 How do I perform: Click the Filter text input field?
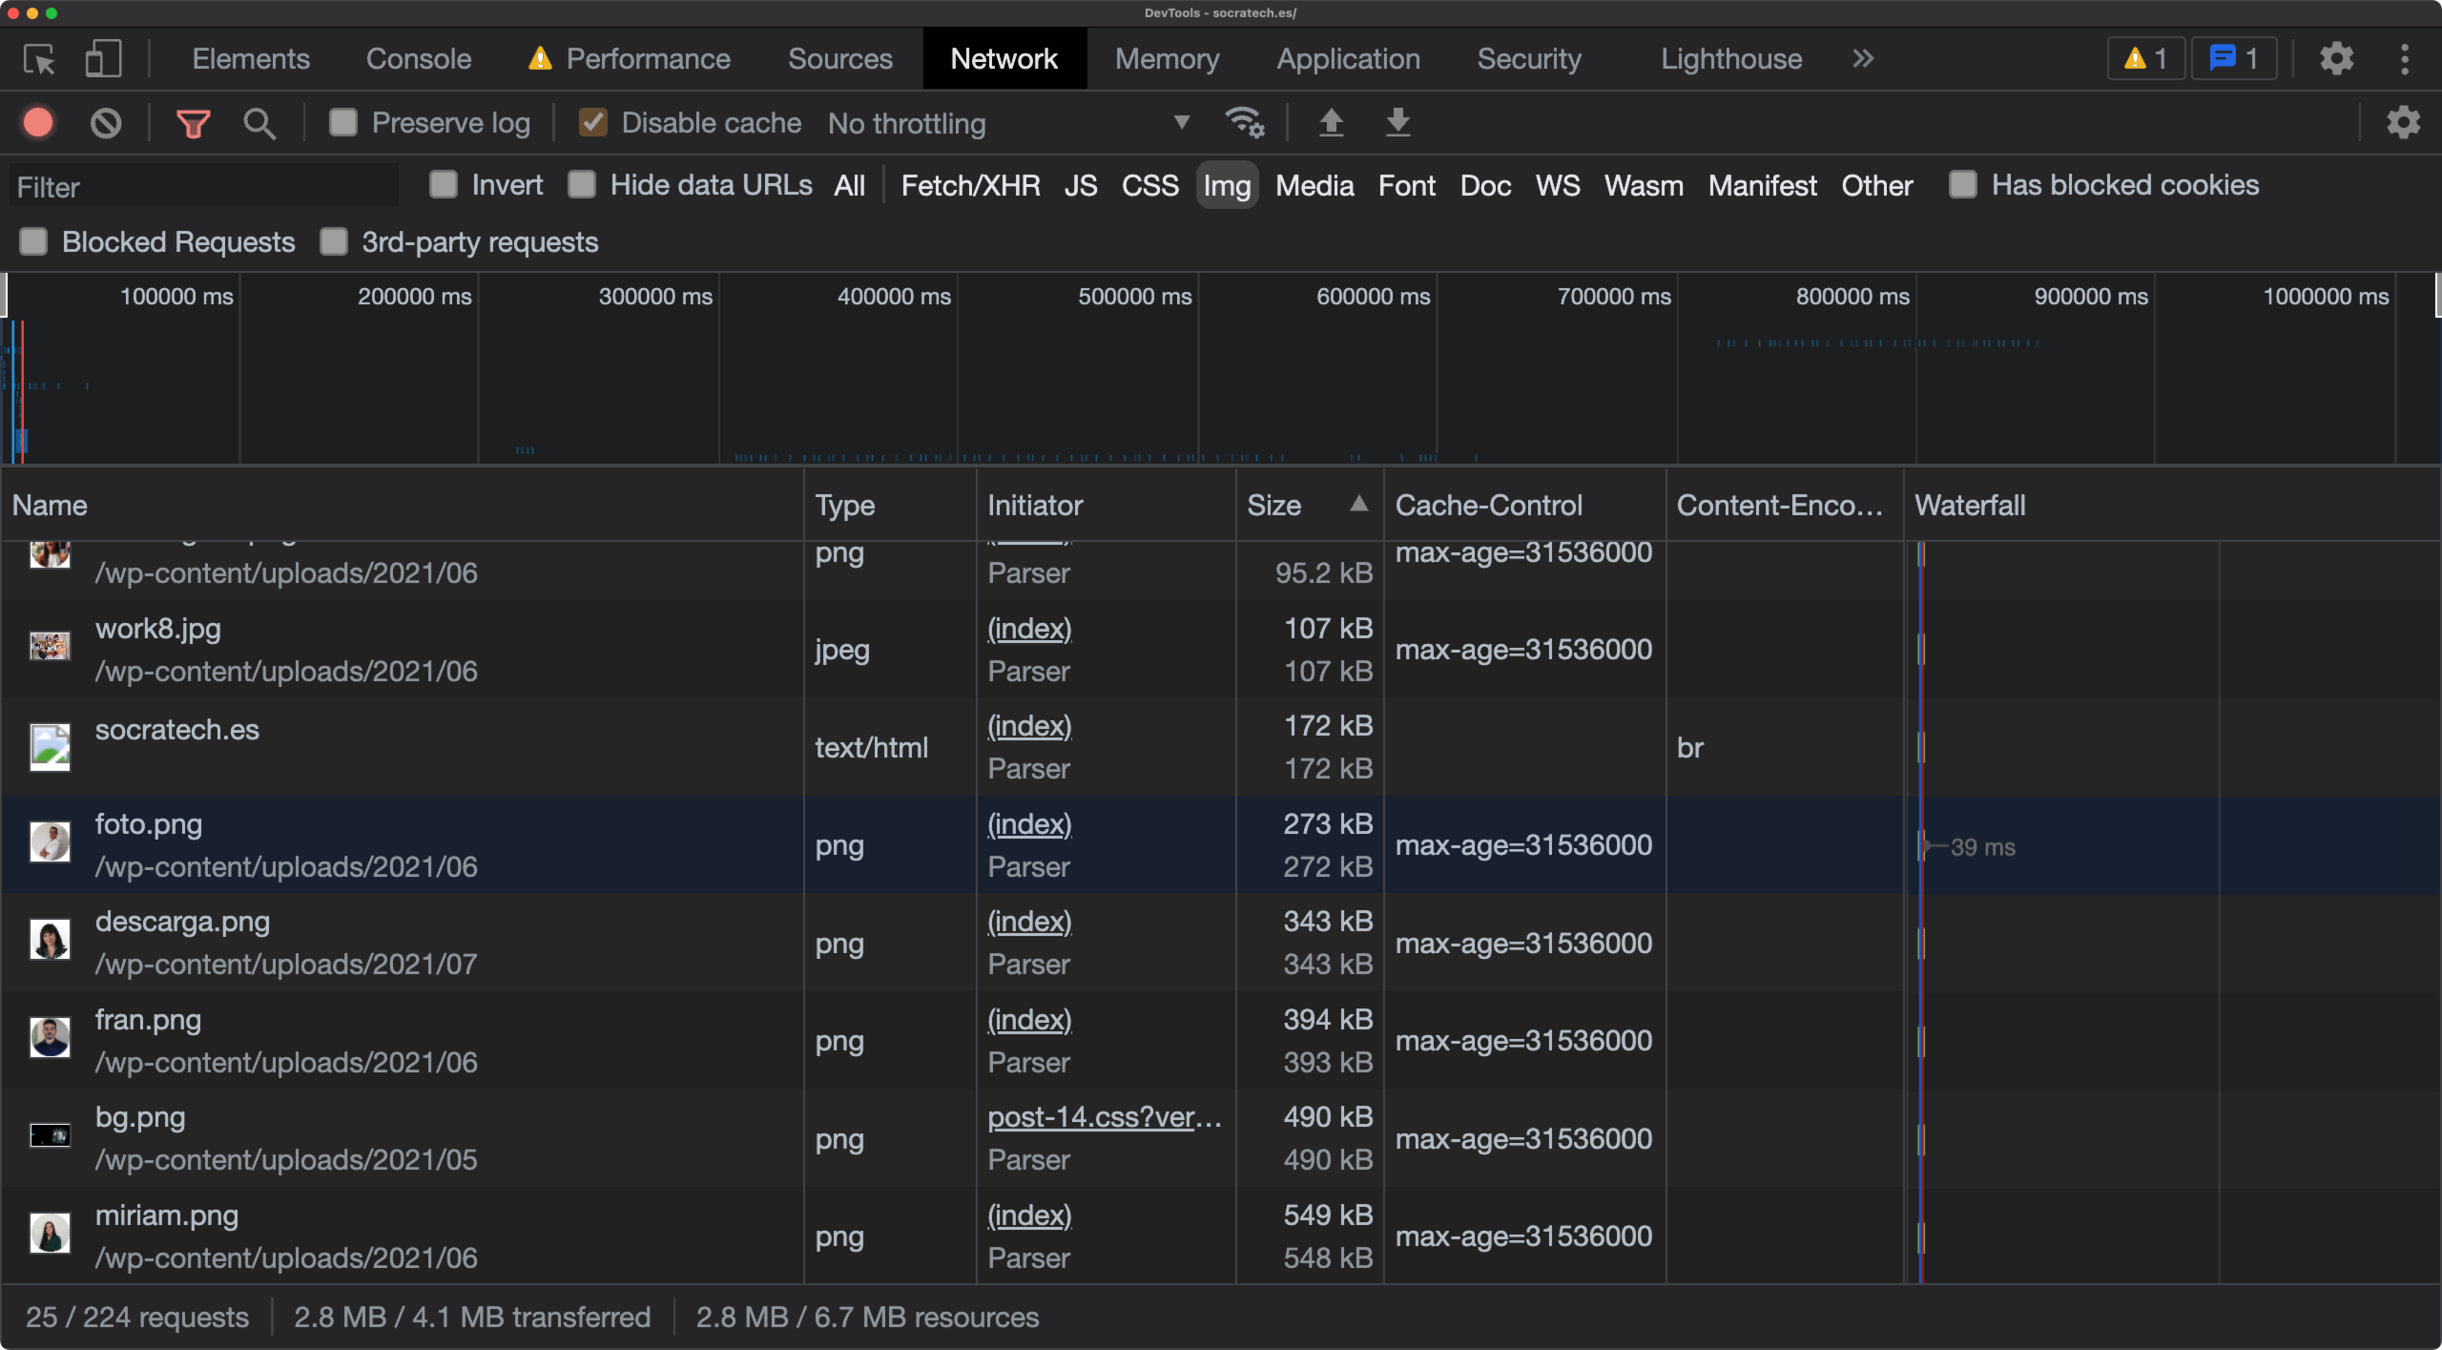click(x=205, y=187)
